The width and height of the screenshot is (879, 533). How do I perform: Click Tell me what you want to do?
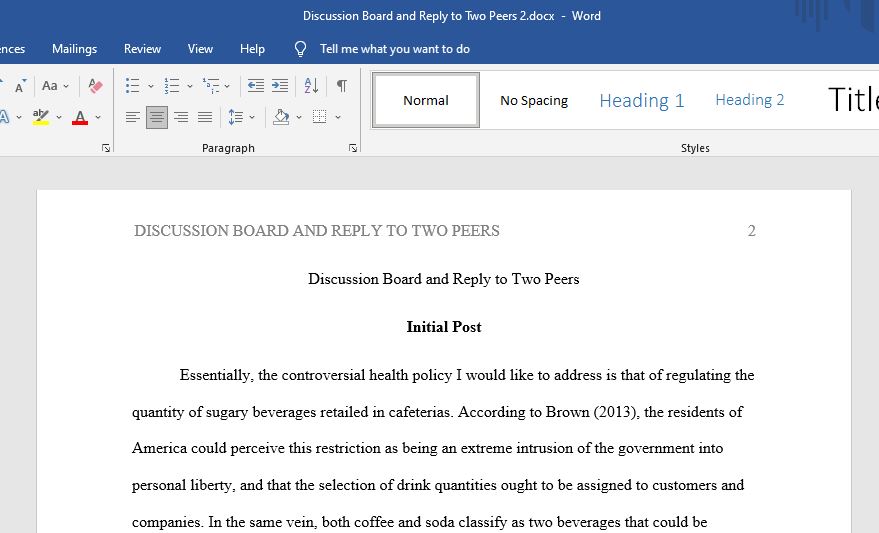(395, 49)
